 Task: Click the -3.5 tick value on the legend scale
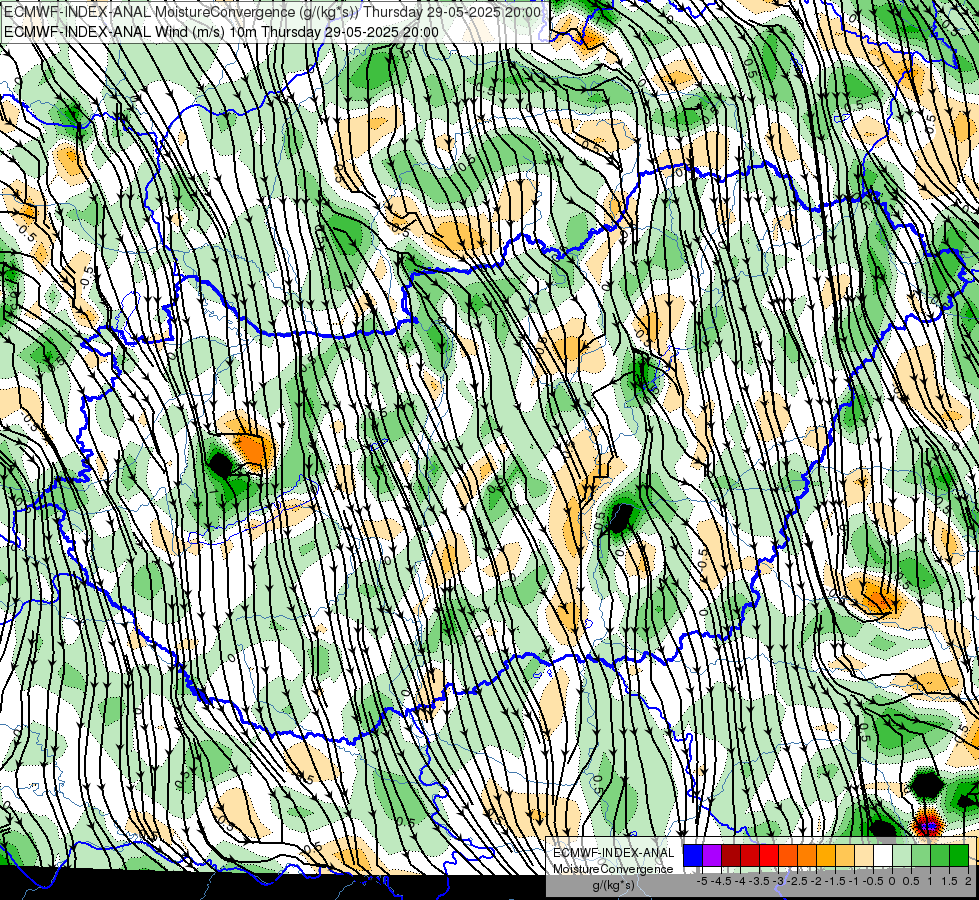tap(759, 881)
